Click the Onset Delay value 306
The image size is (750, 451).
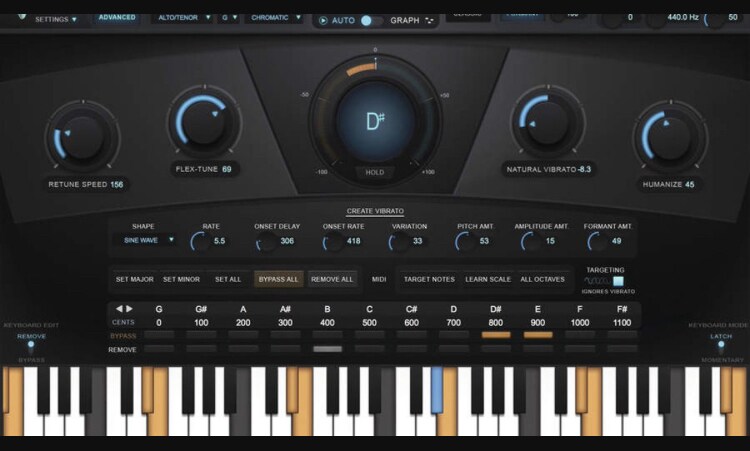click(287, 241)
